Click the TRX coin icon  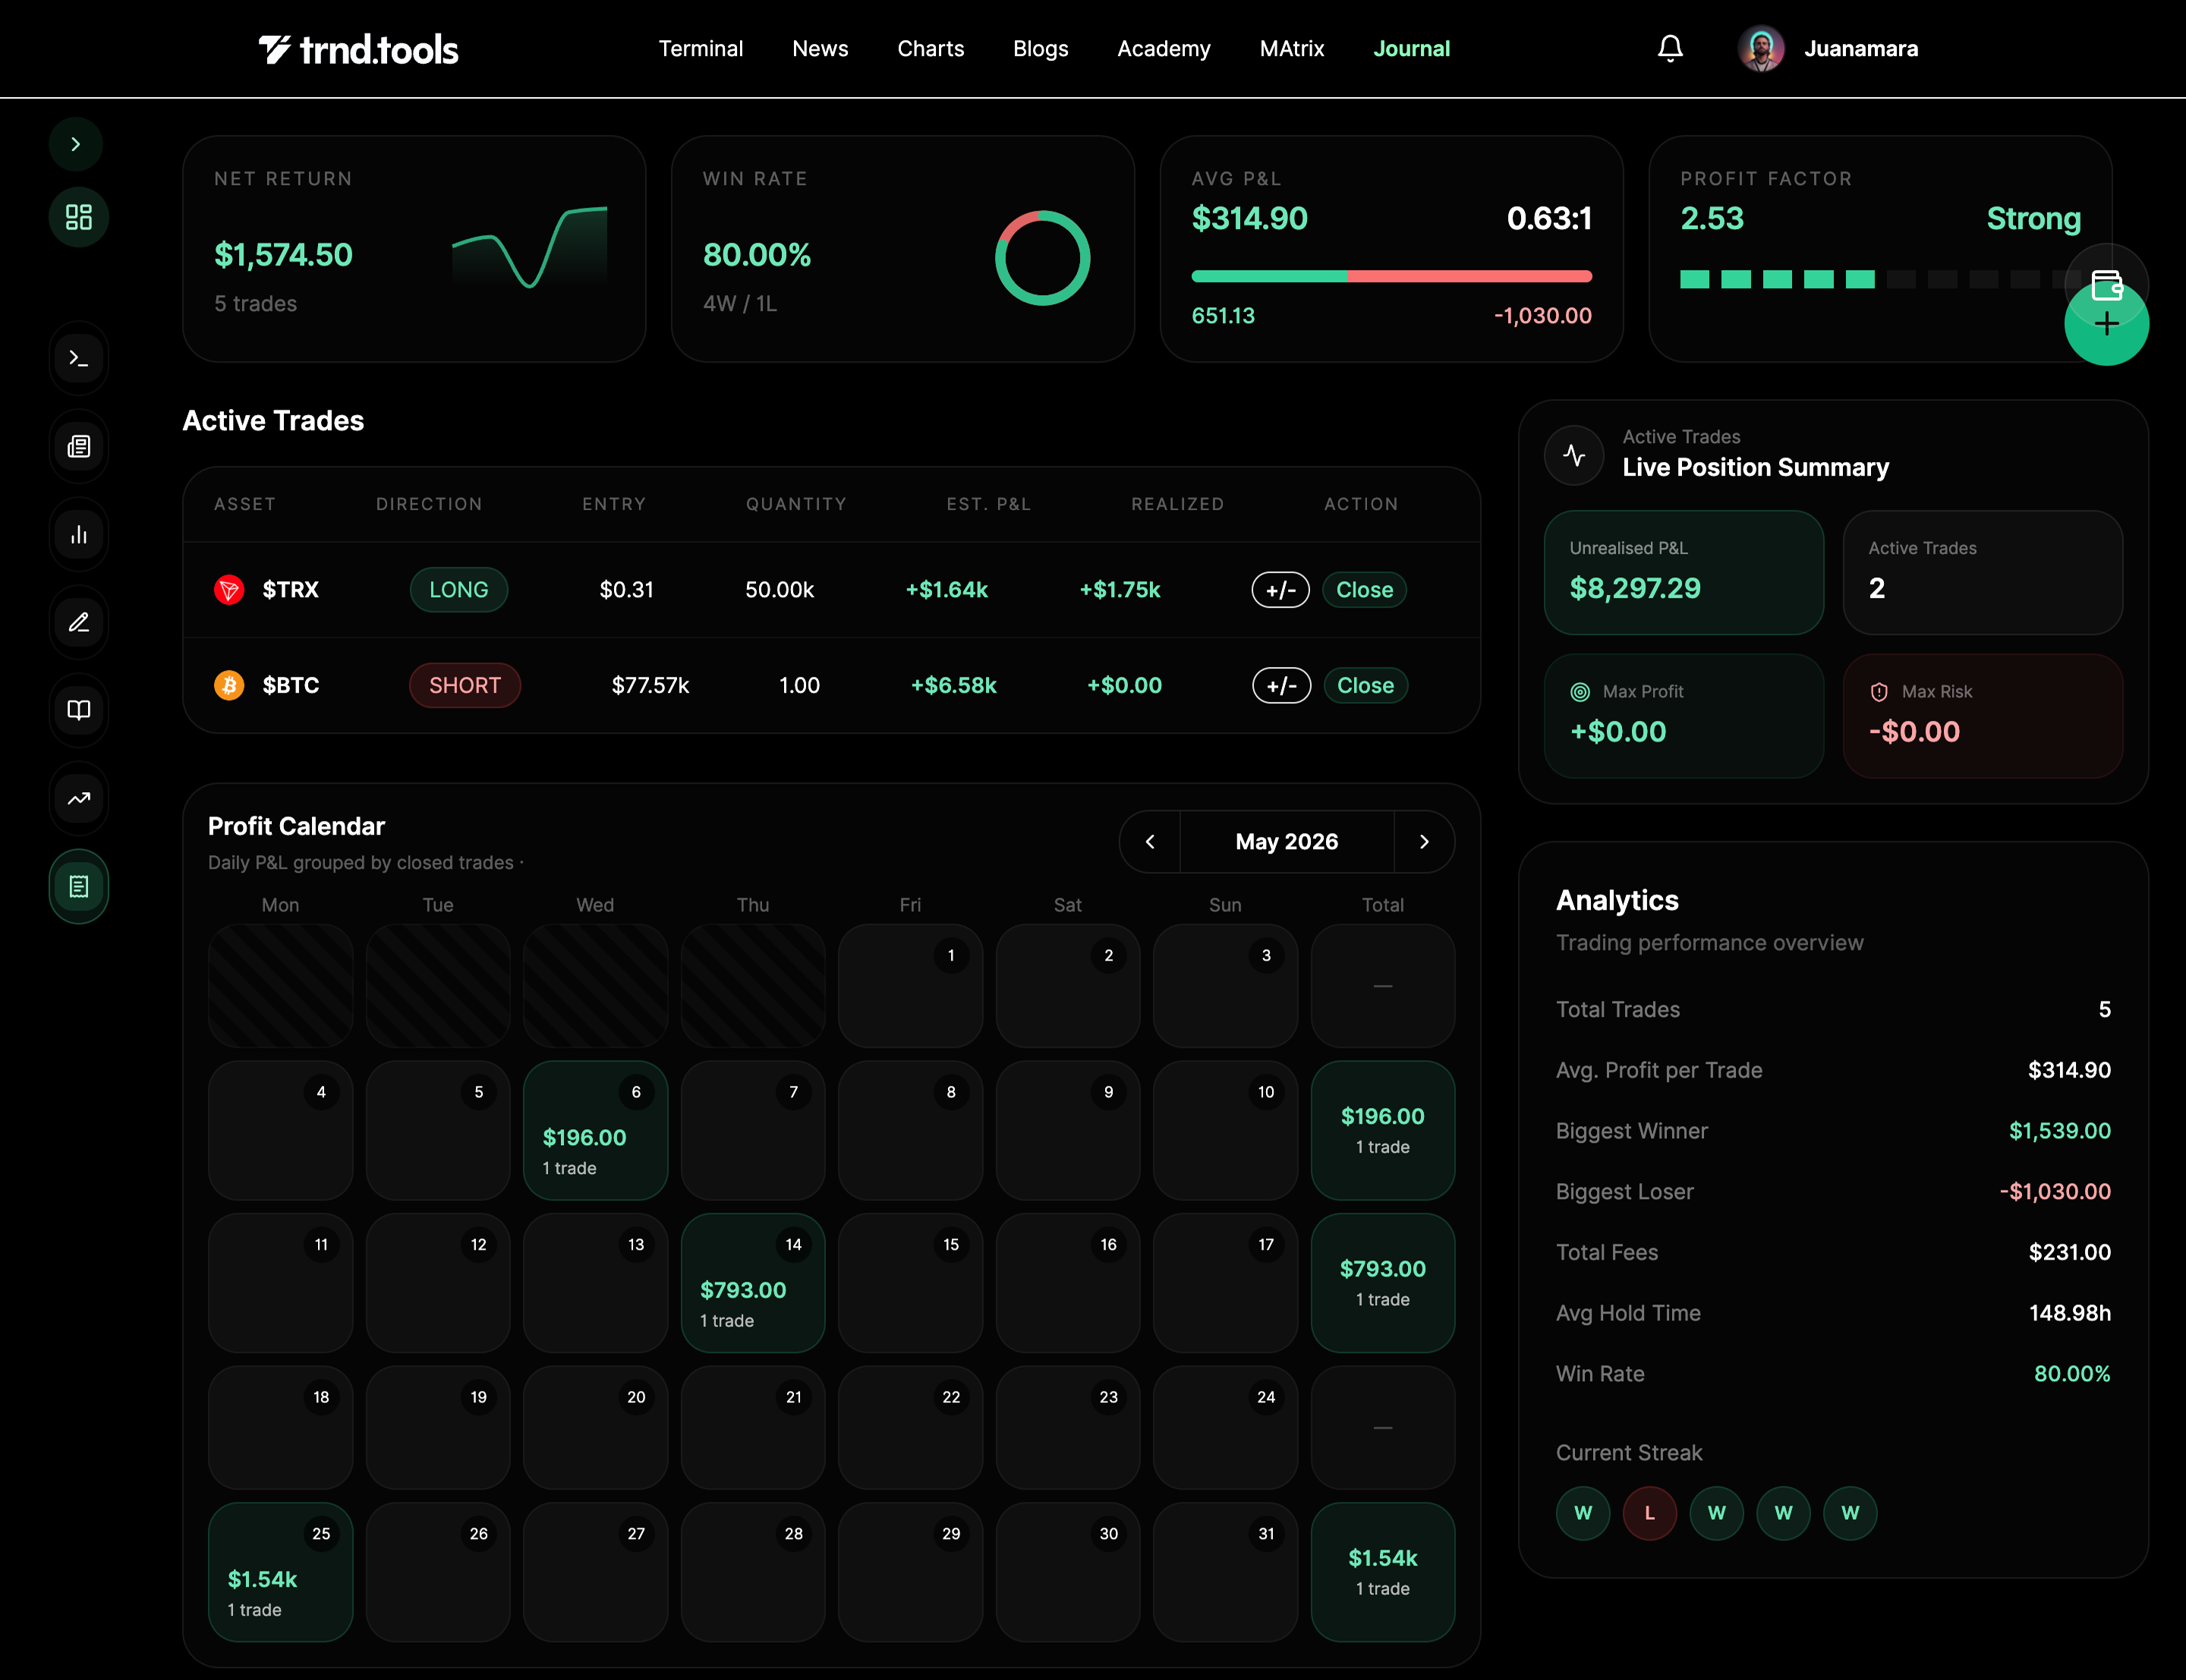tap(229, 590)
